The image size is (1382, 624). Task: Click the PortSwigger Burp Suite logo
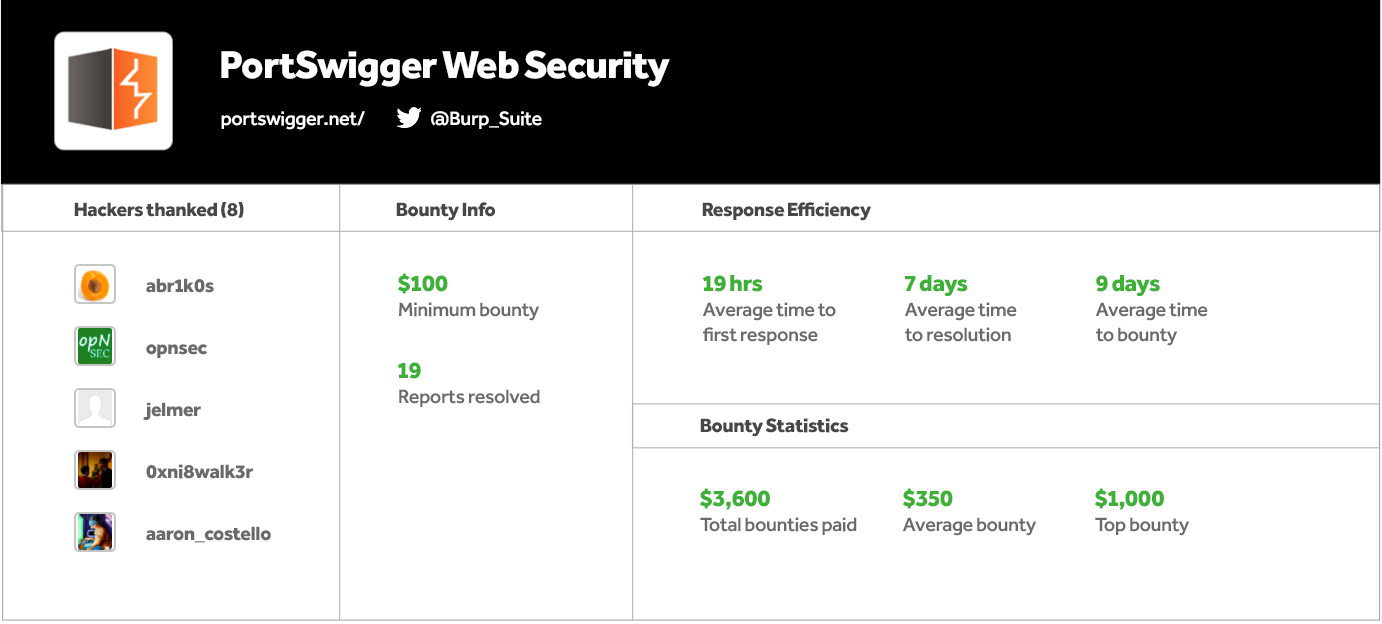(113, 91)
